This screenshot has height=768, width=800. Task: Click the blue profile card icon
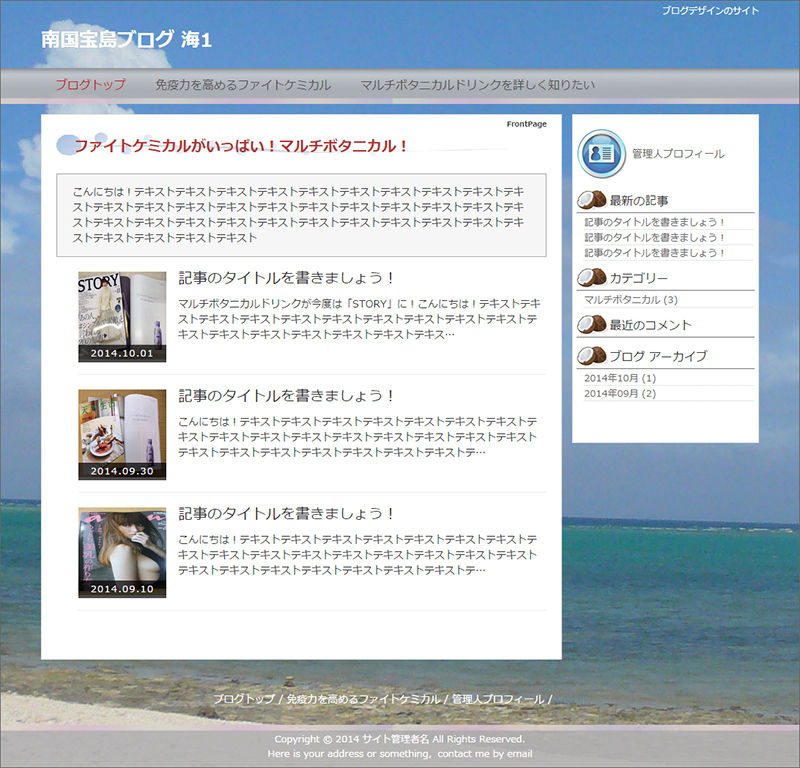tap(602, 153)
